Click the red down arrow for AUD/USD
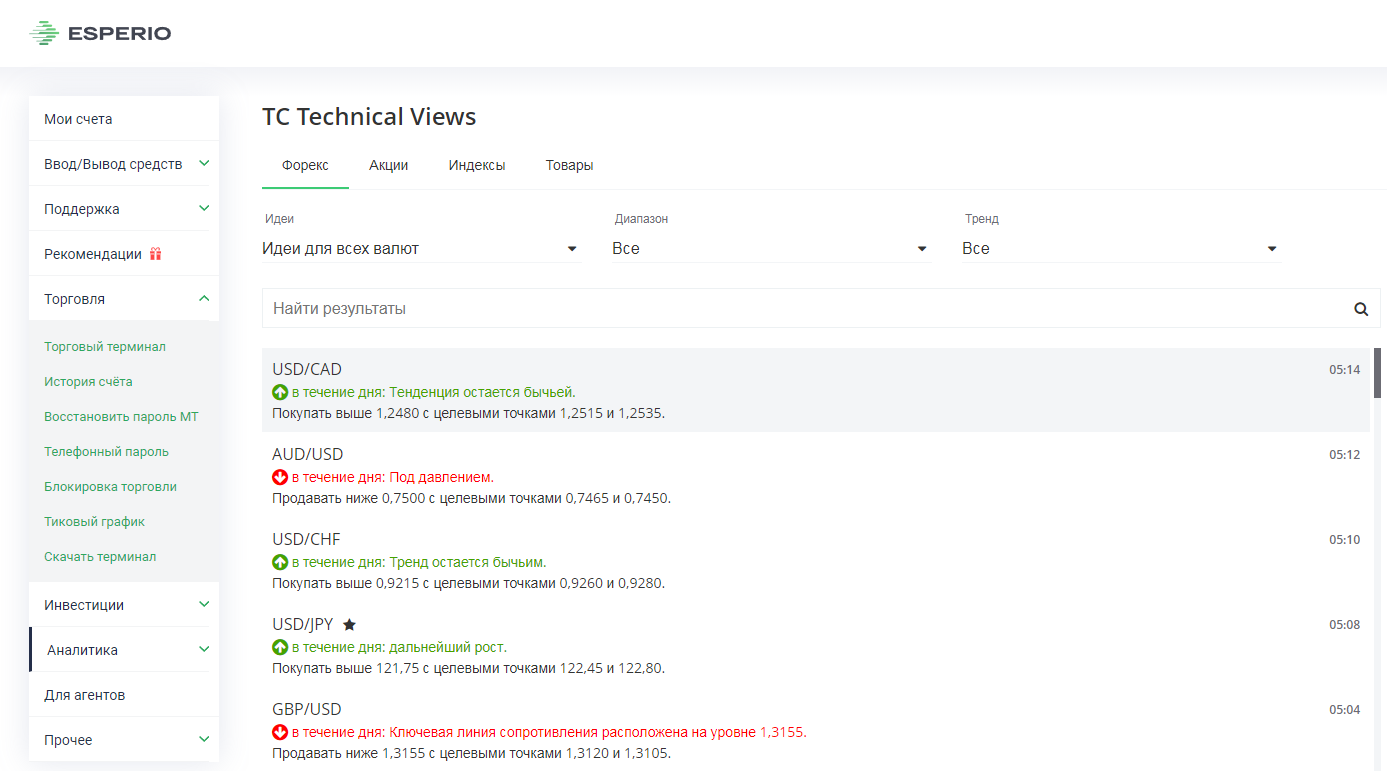 click(x=280, y=477)
